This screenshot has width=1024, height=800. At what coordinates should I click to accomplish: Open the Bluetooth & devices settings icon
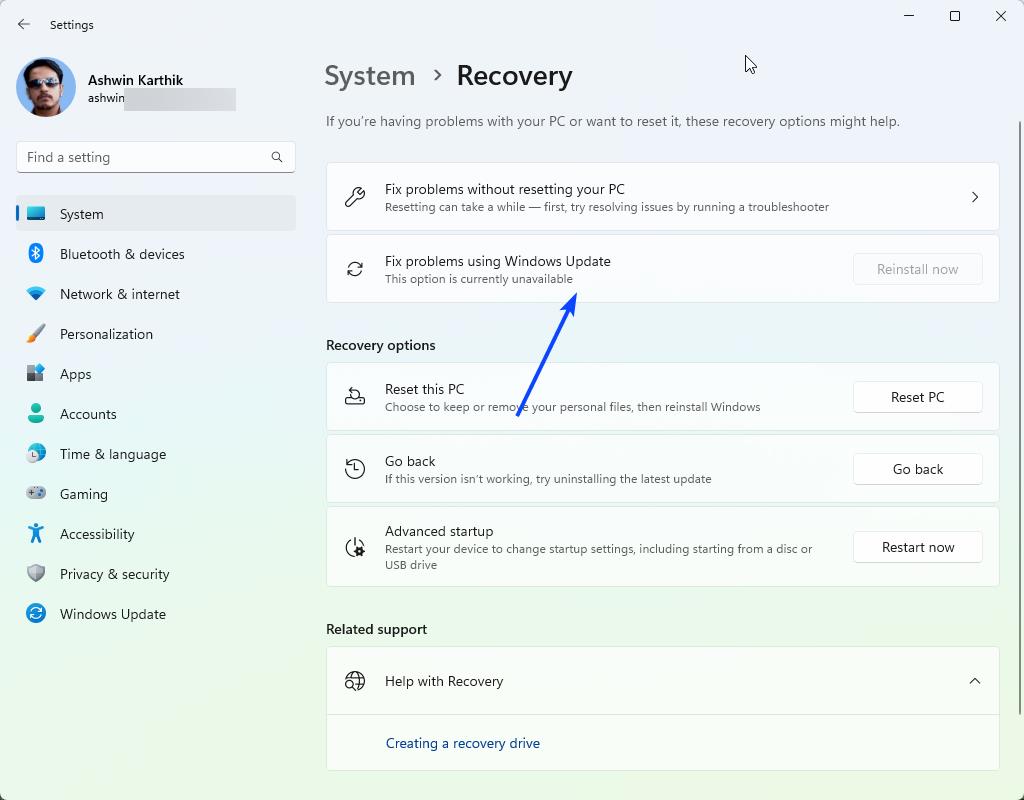(35, 254)
